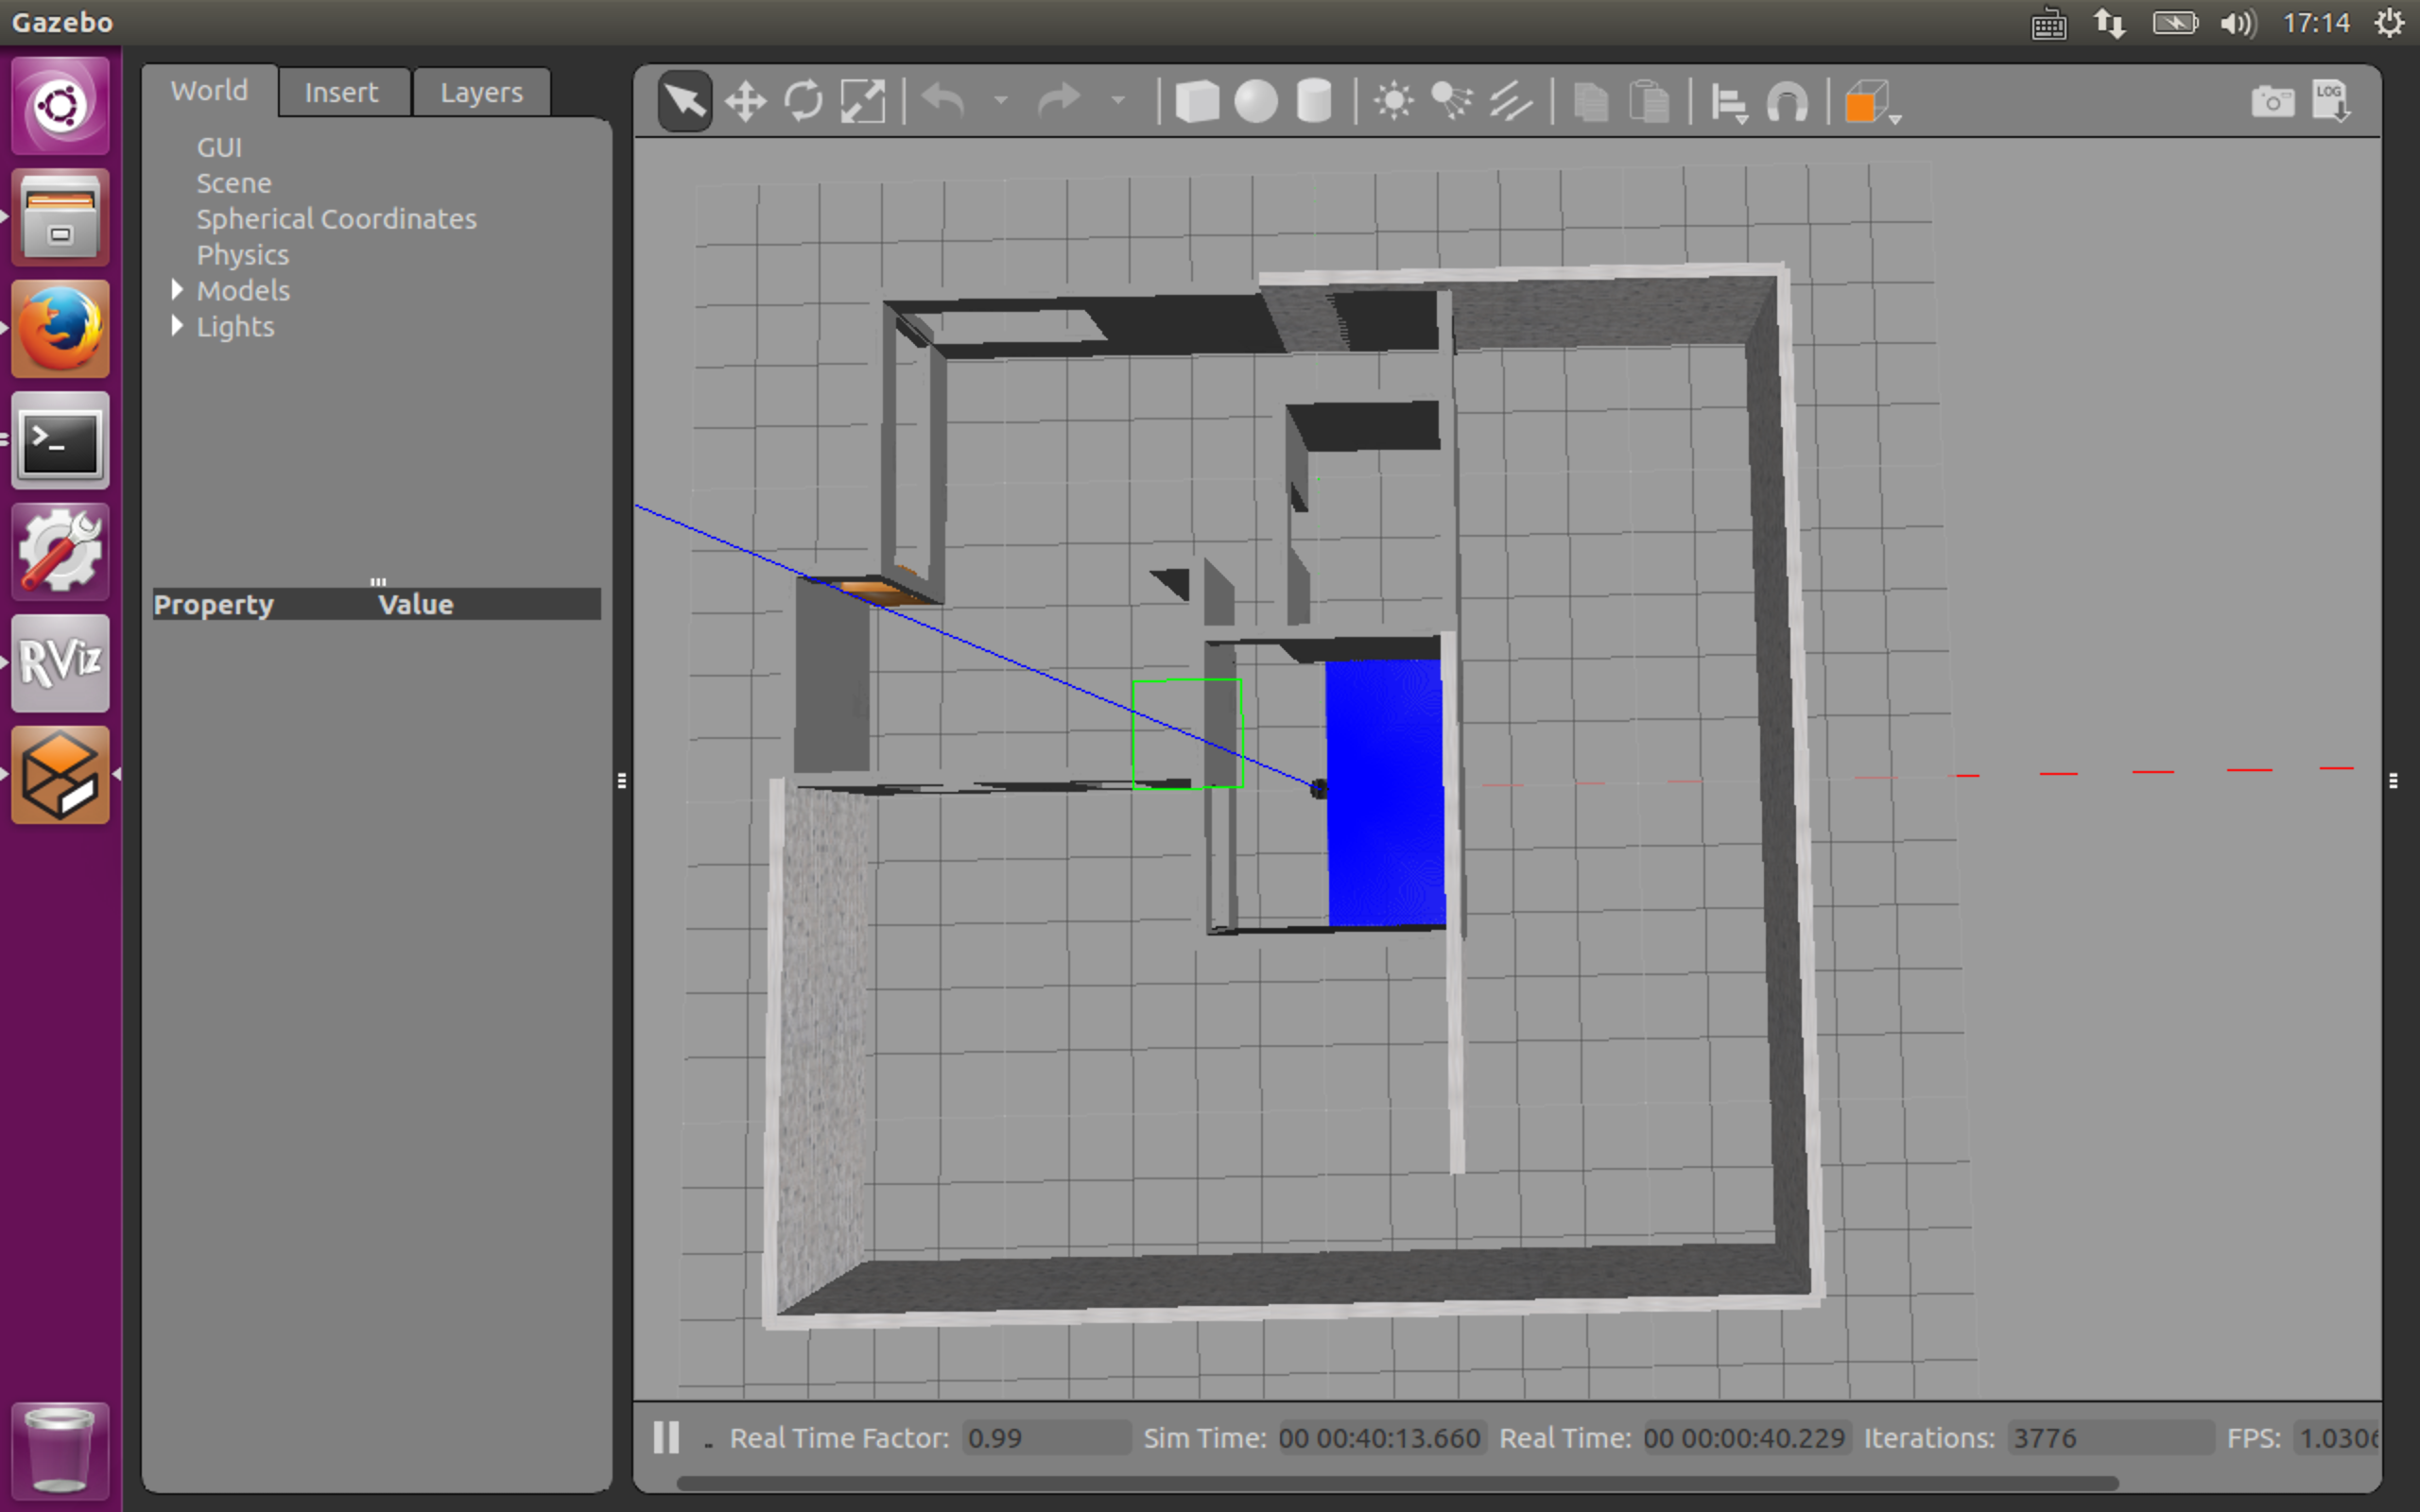Expand the Lights tree node
Screen dimensions: 2420x1512
(177, 326)
